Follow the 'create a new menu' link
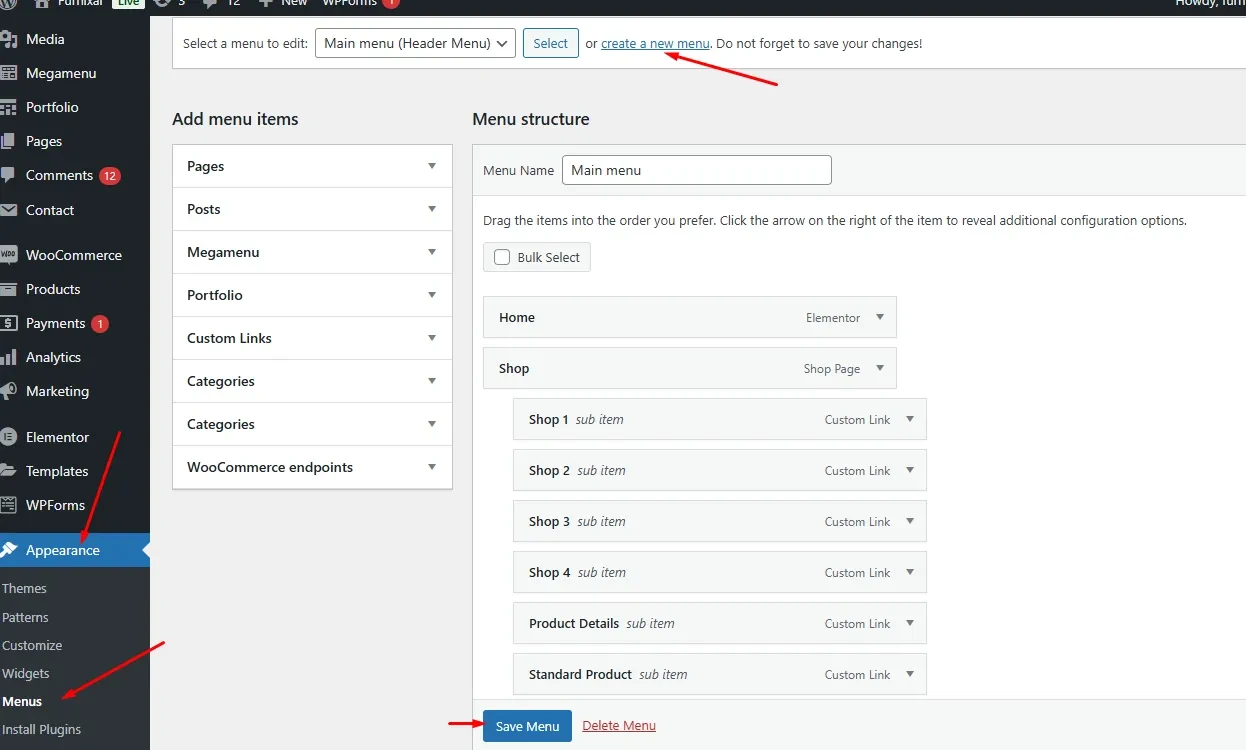 655,43
